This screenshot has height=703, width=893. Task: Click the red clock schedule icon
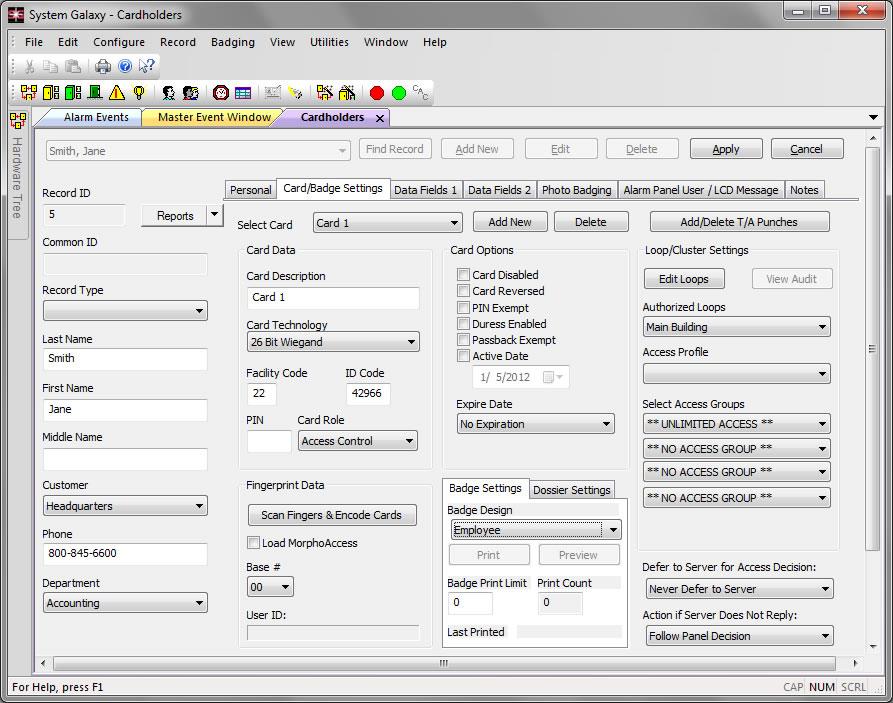220,93
